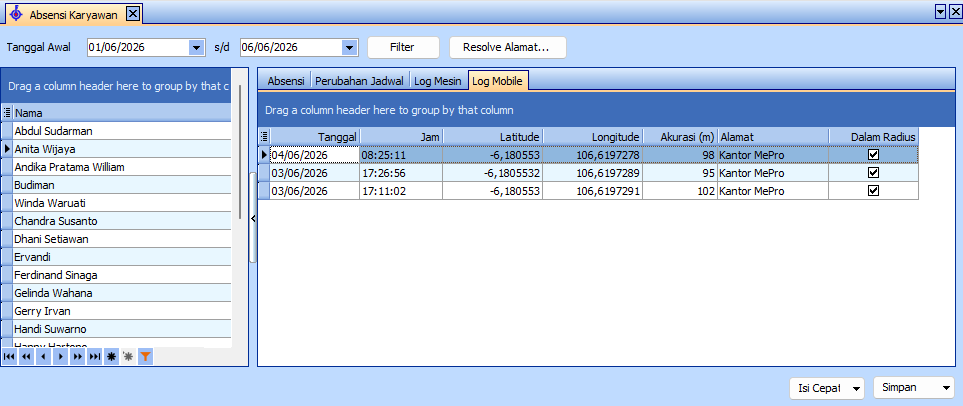
Task: Open the Log Mobile grid column chooser icon
Action: (265, 136)
